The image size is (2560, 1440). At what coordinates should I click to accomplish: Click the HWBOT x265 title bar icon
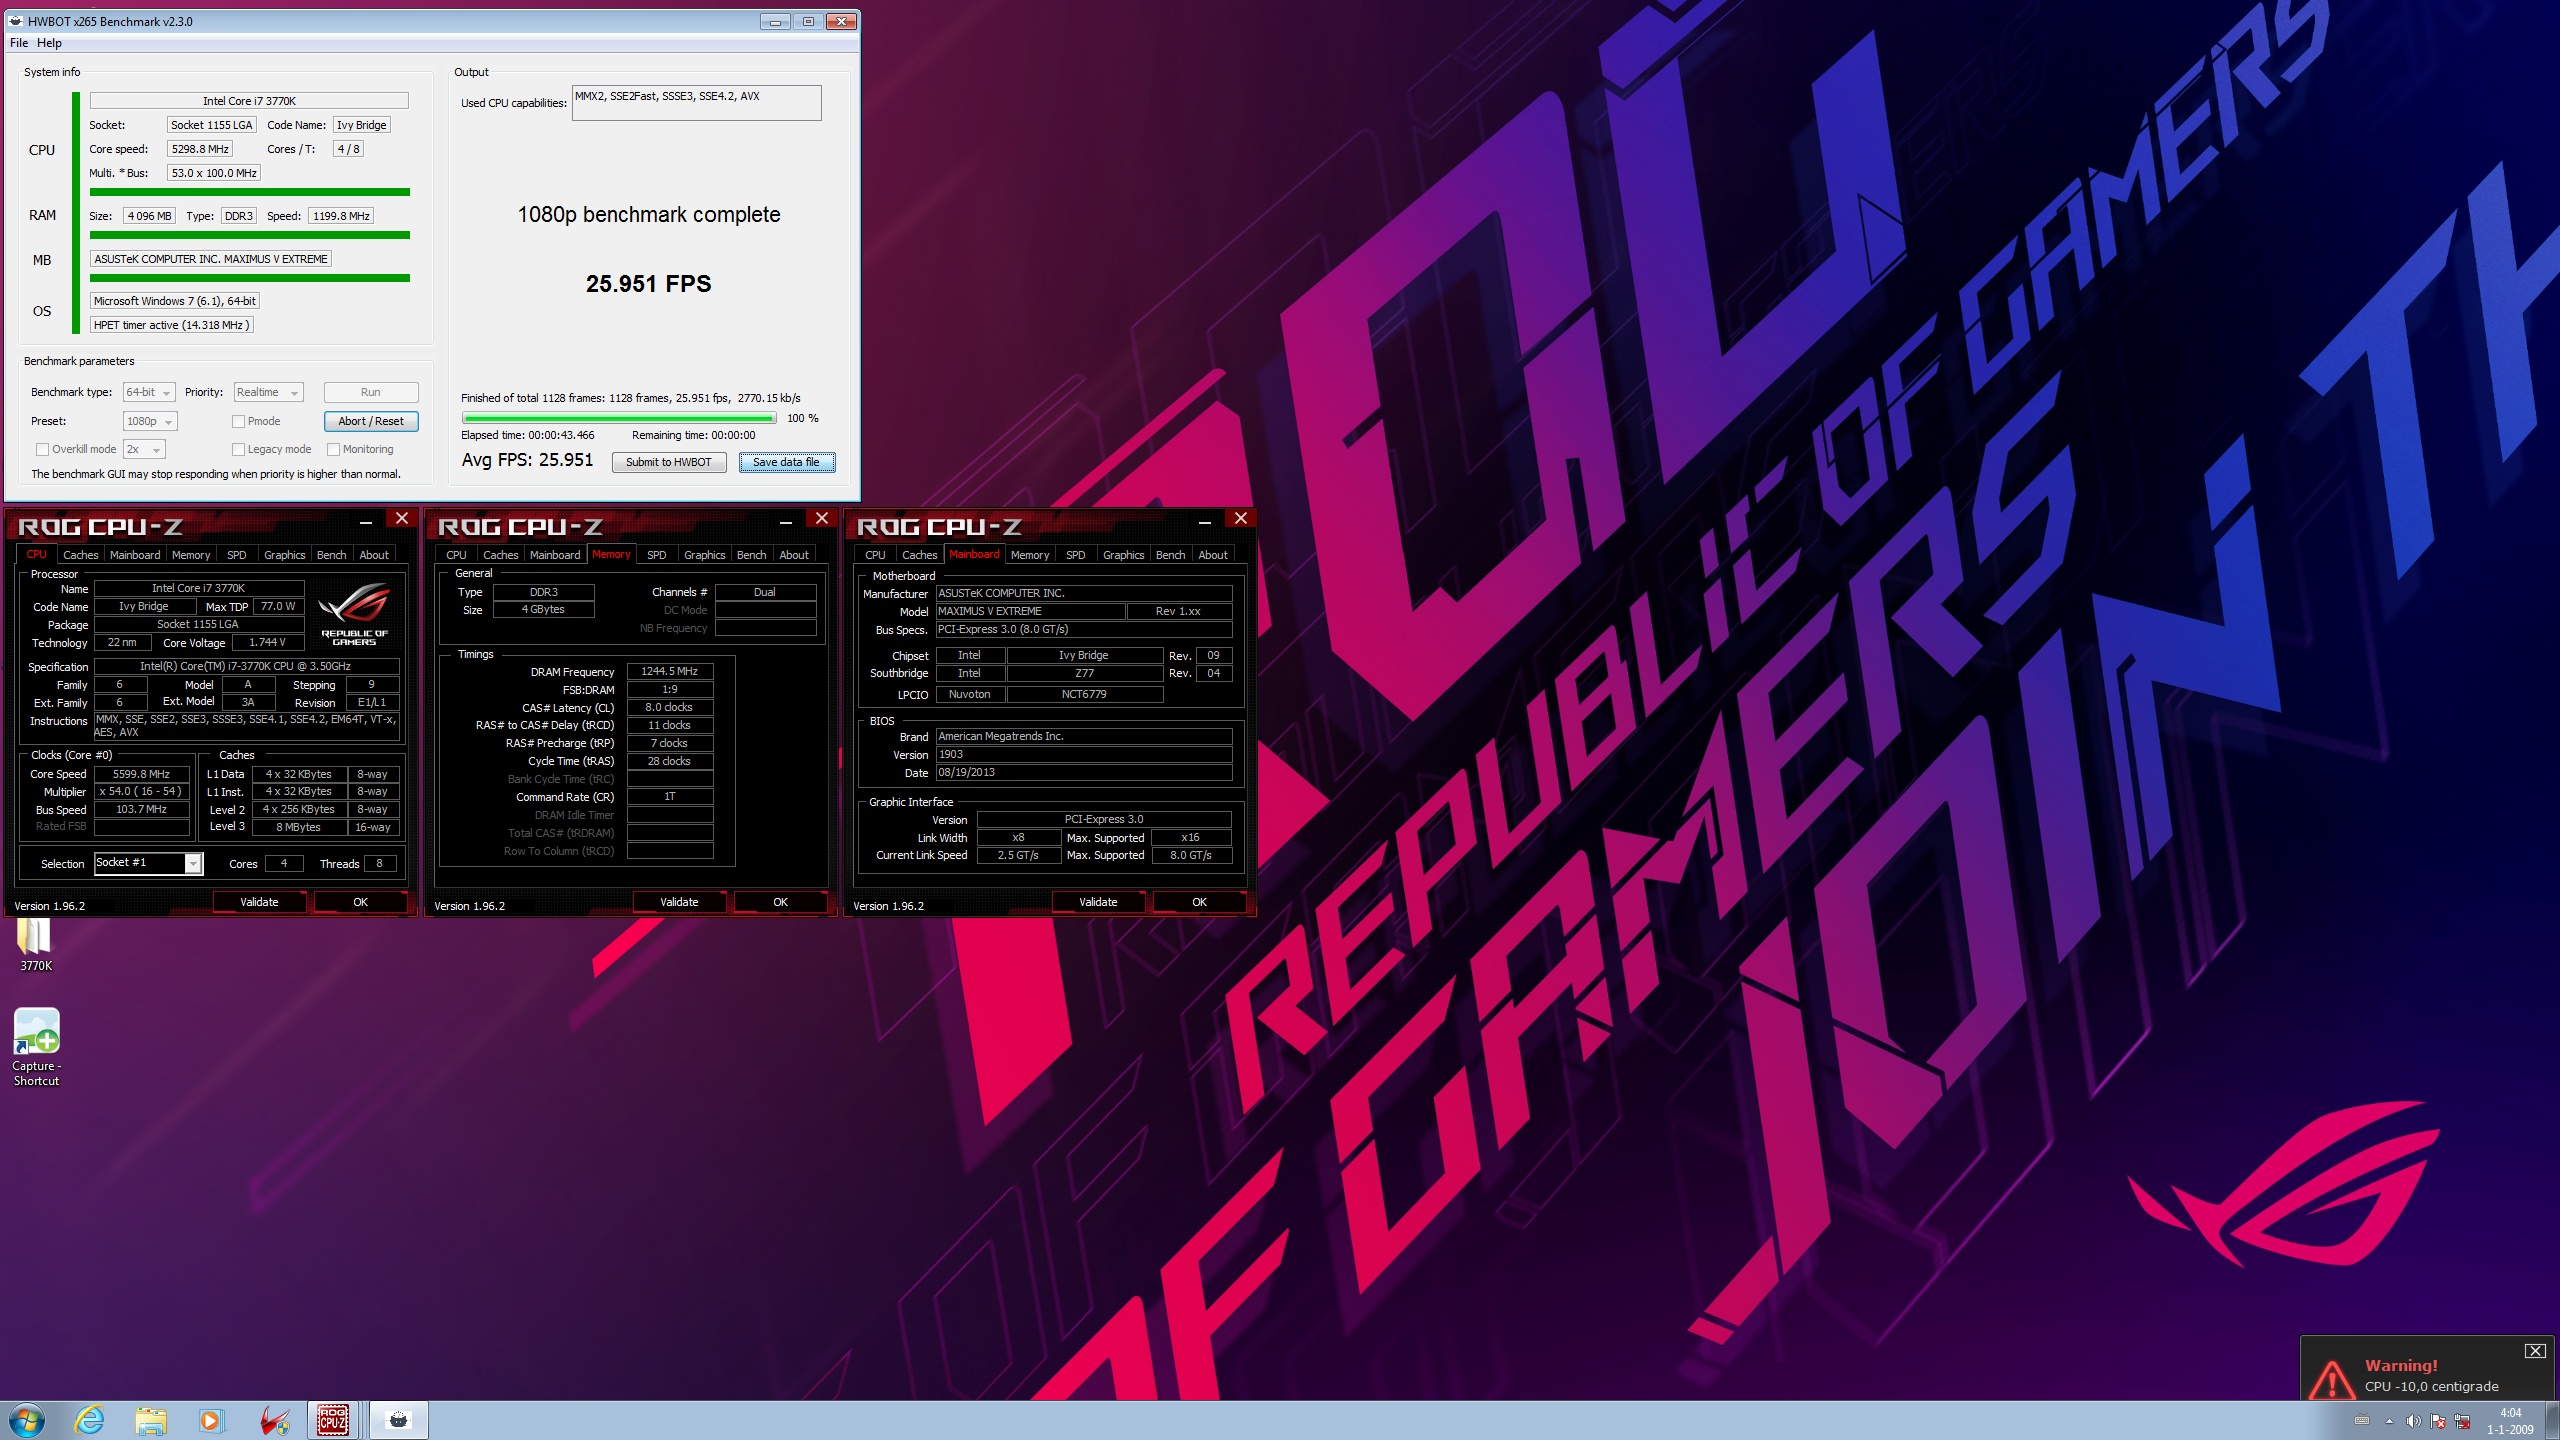tap(16, 21)
